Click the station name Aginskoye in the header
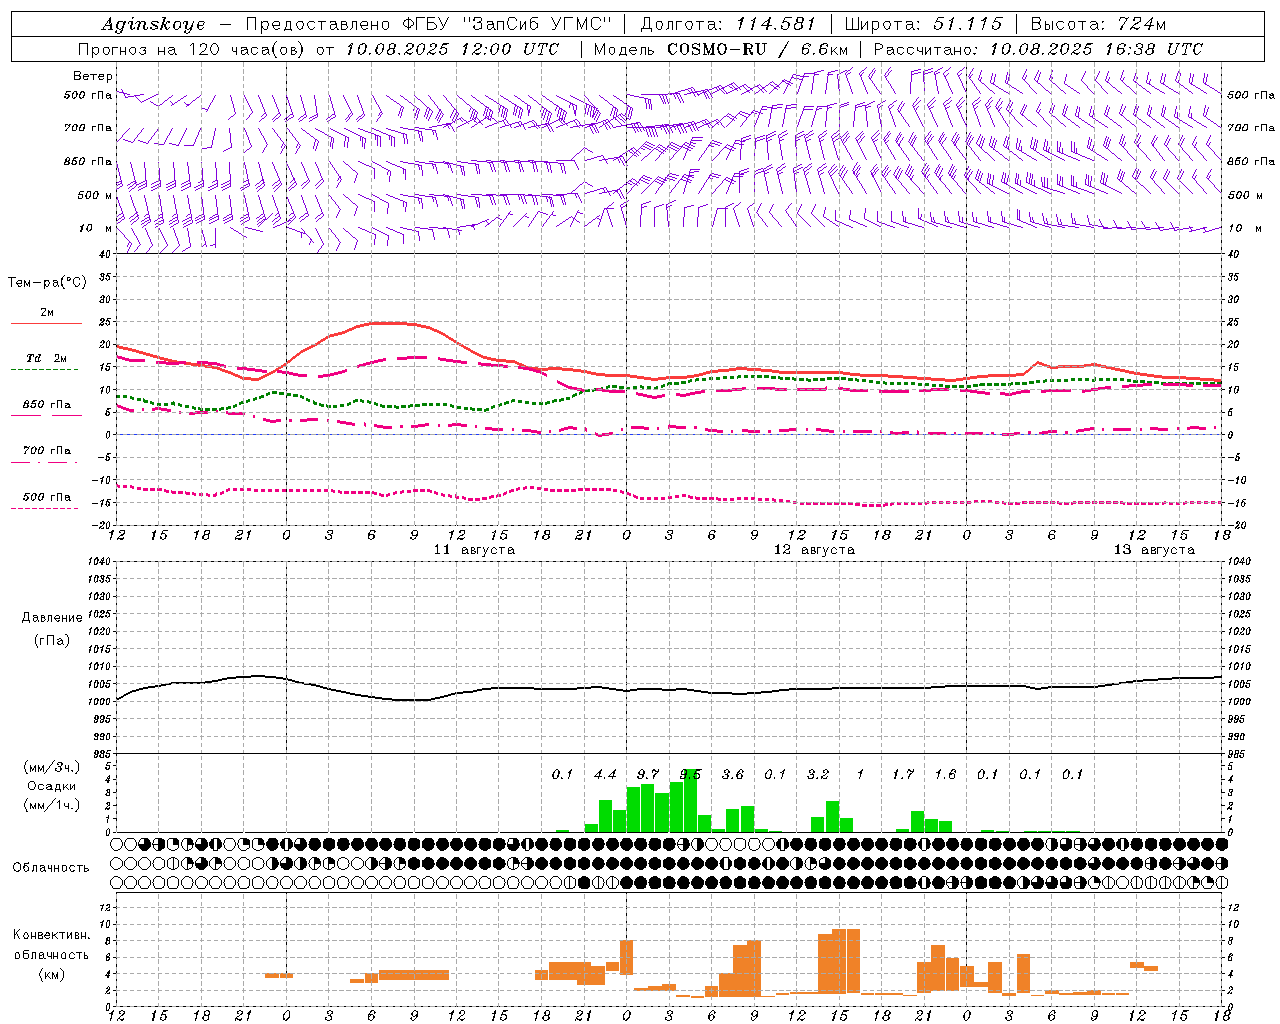 coord(153,24)
